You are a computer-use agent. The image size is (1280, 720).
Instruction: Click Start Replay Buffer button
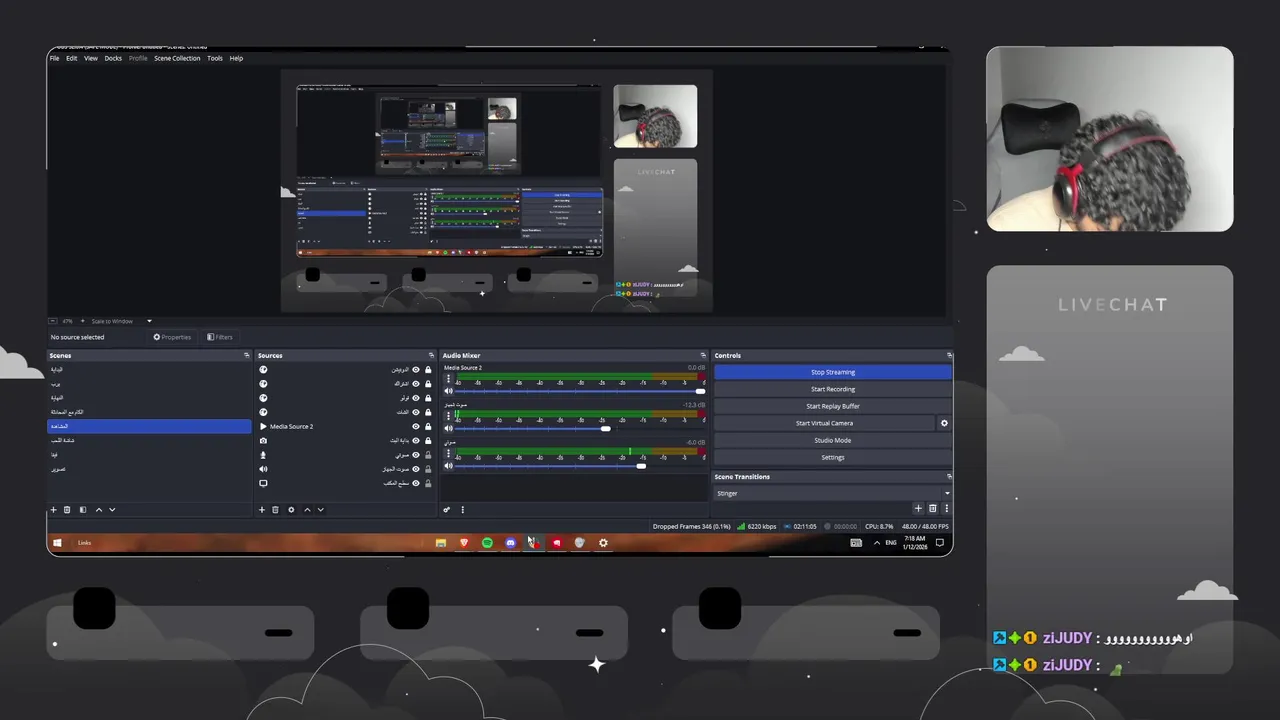tap(832, 406)
